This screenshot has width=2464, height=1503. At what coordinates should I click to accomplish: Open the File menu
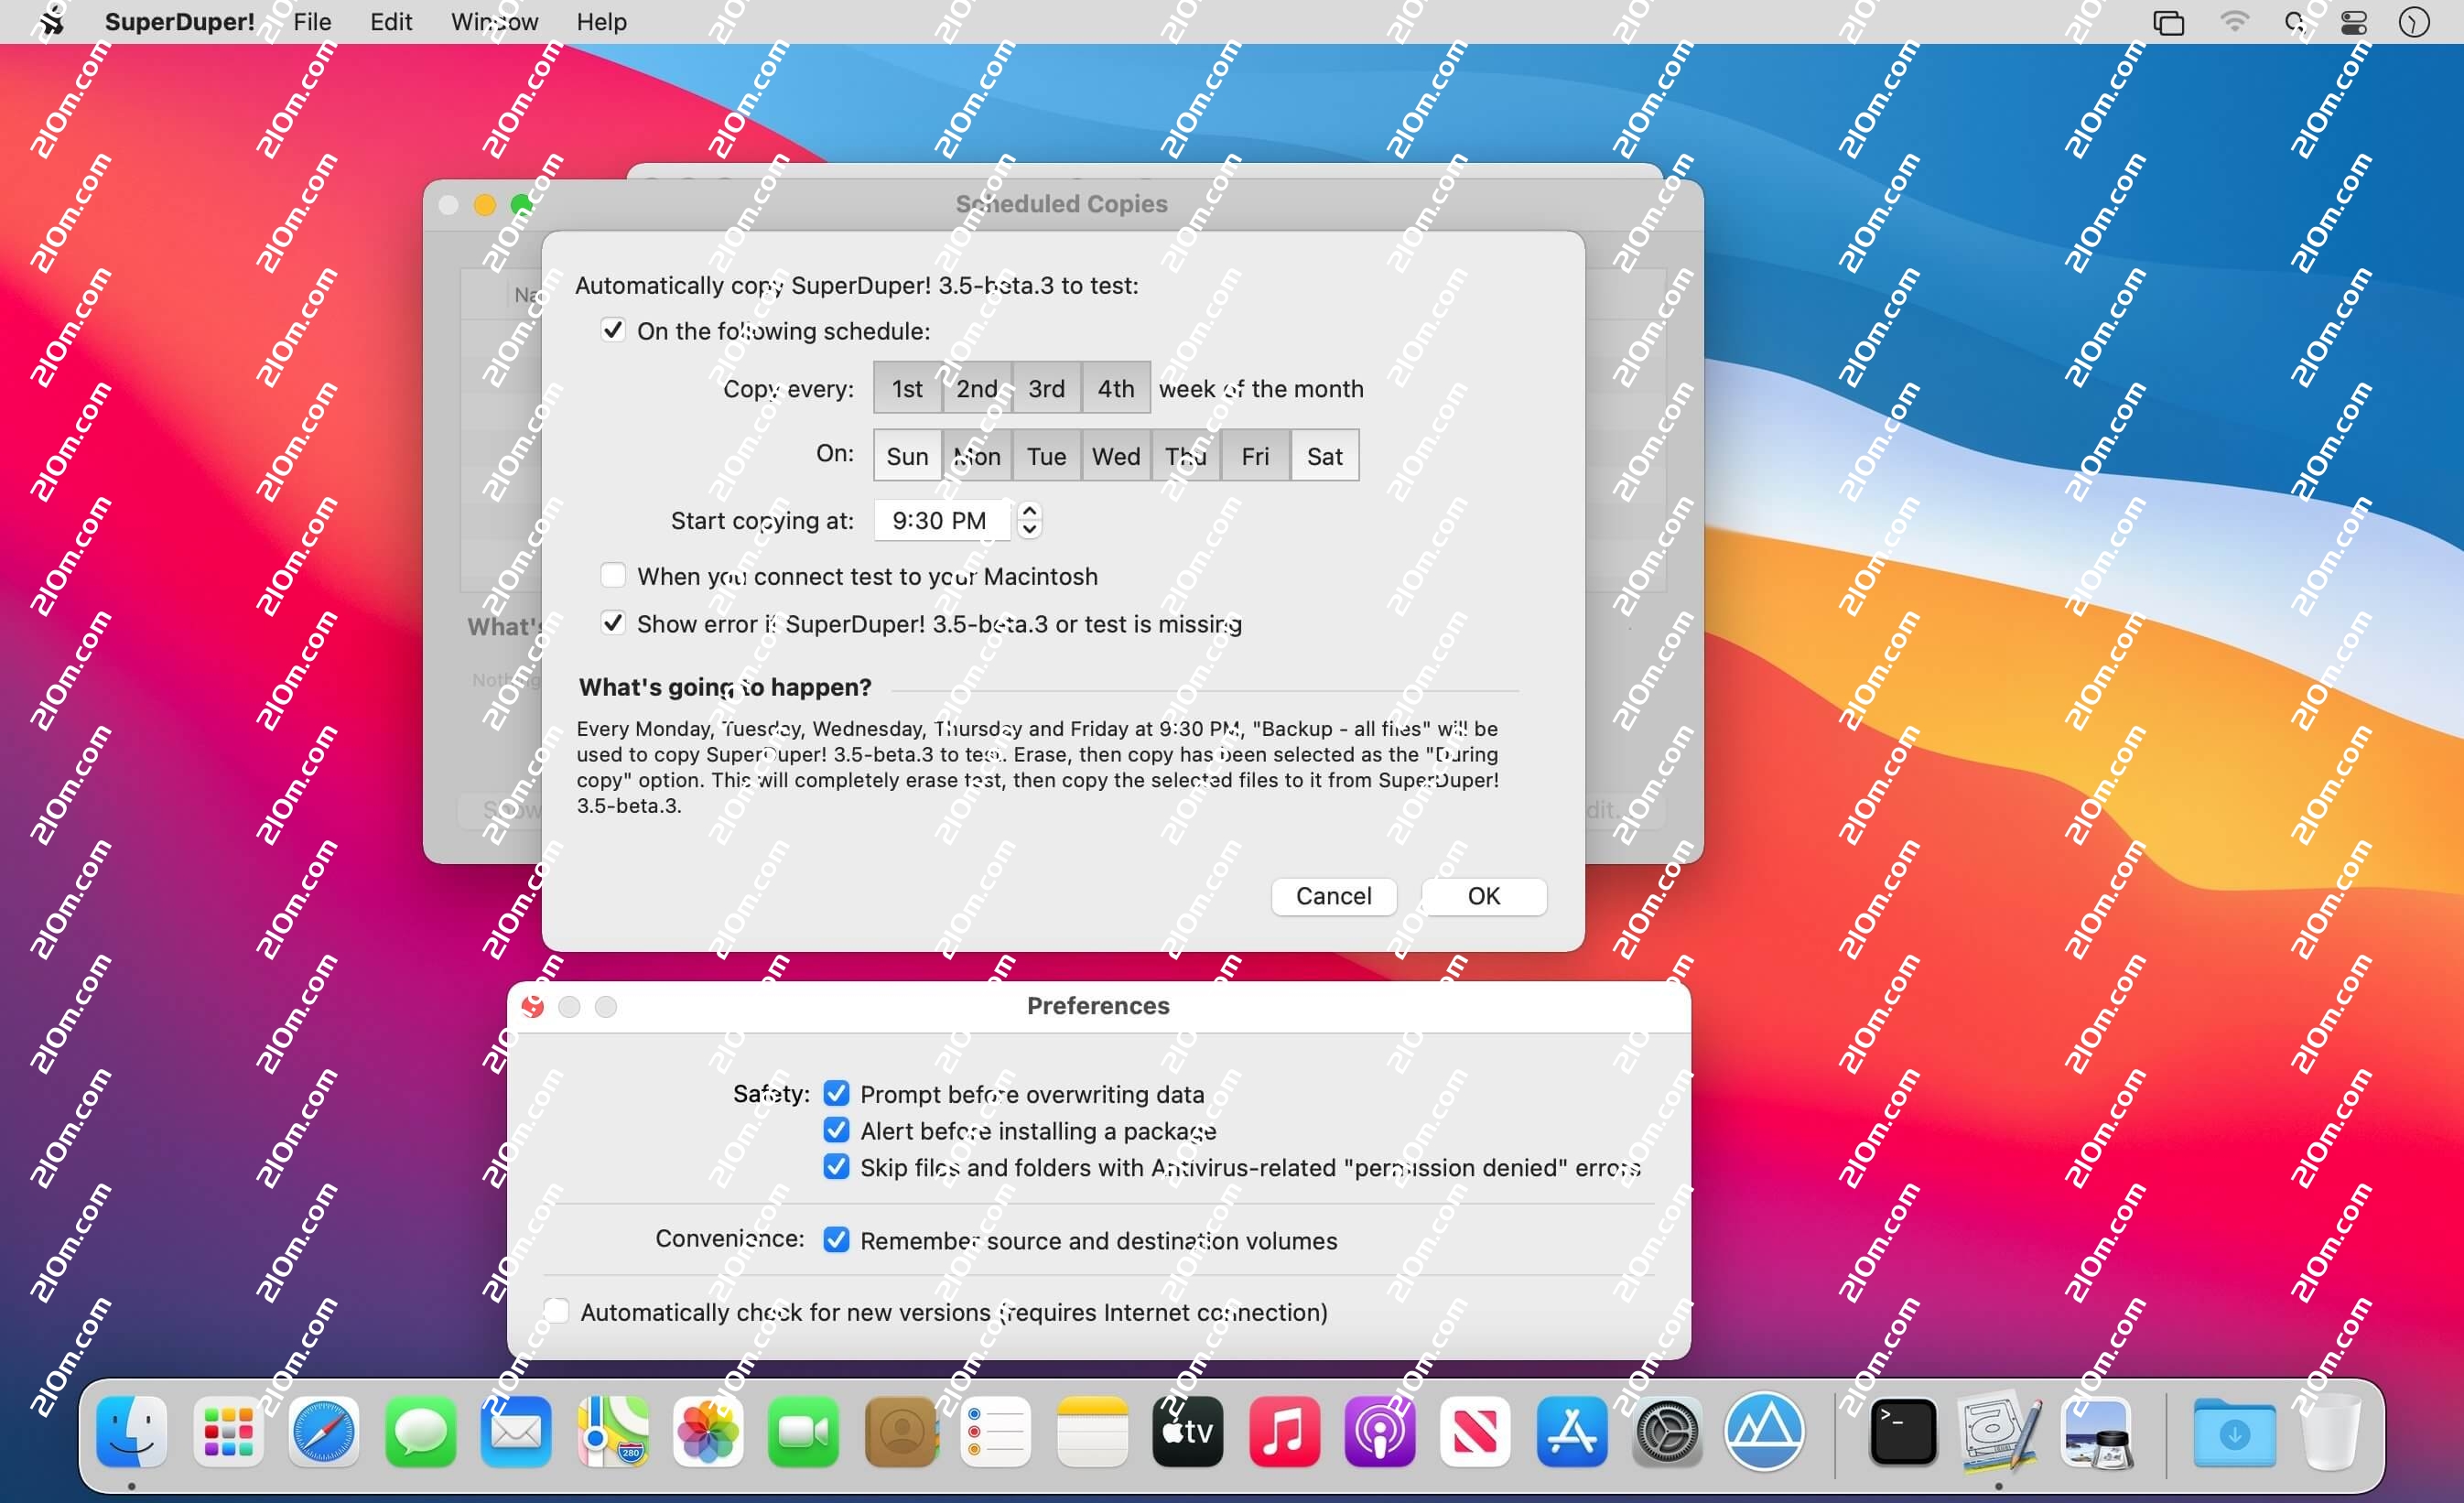pyautogui.click(x=312, y=22)
